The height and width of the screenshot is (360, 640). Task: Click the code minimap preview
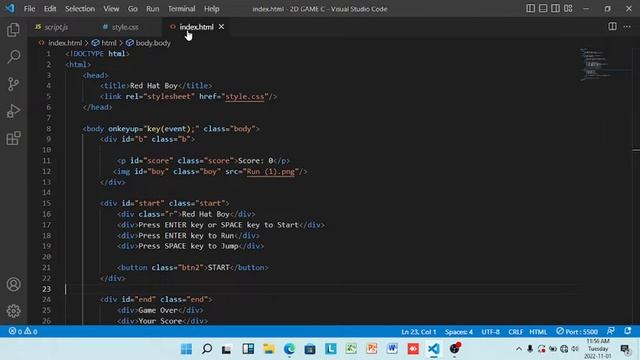596,64
